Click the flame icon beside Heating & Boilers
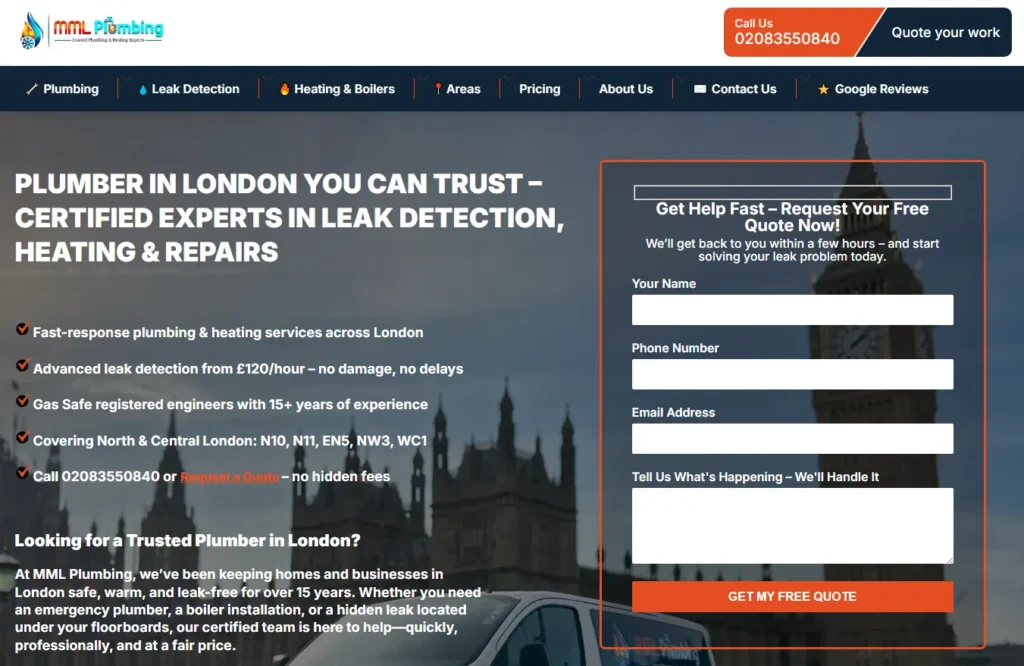Image resolution: width=1024 pixels, height=666 pixels. (x=285, y=89)
